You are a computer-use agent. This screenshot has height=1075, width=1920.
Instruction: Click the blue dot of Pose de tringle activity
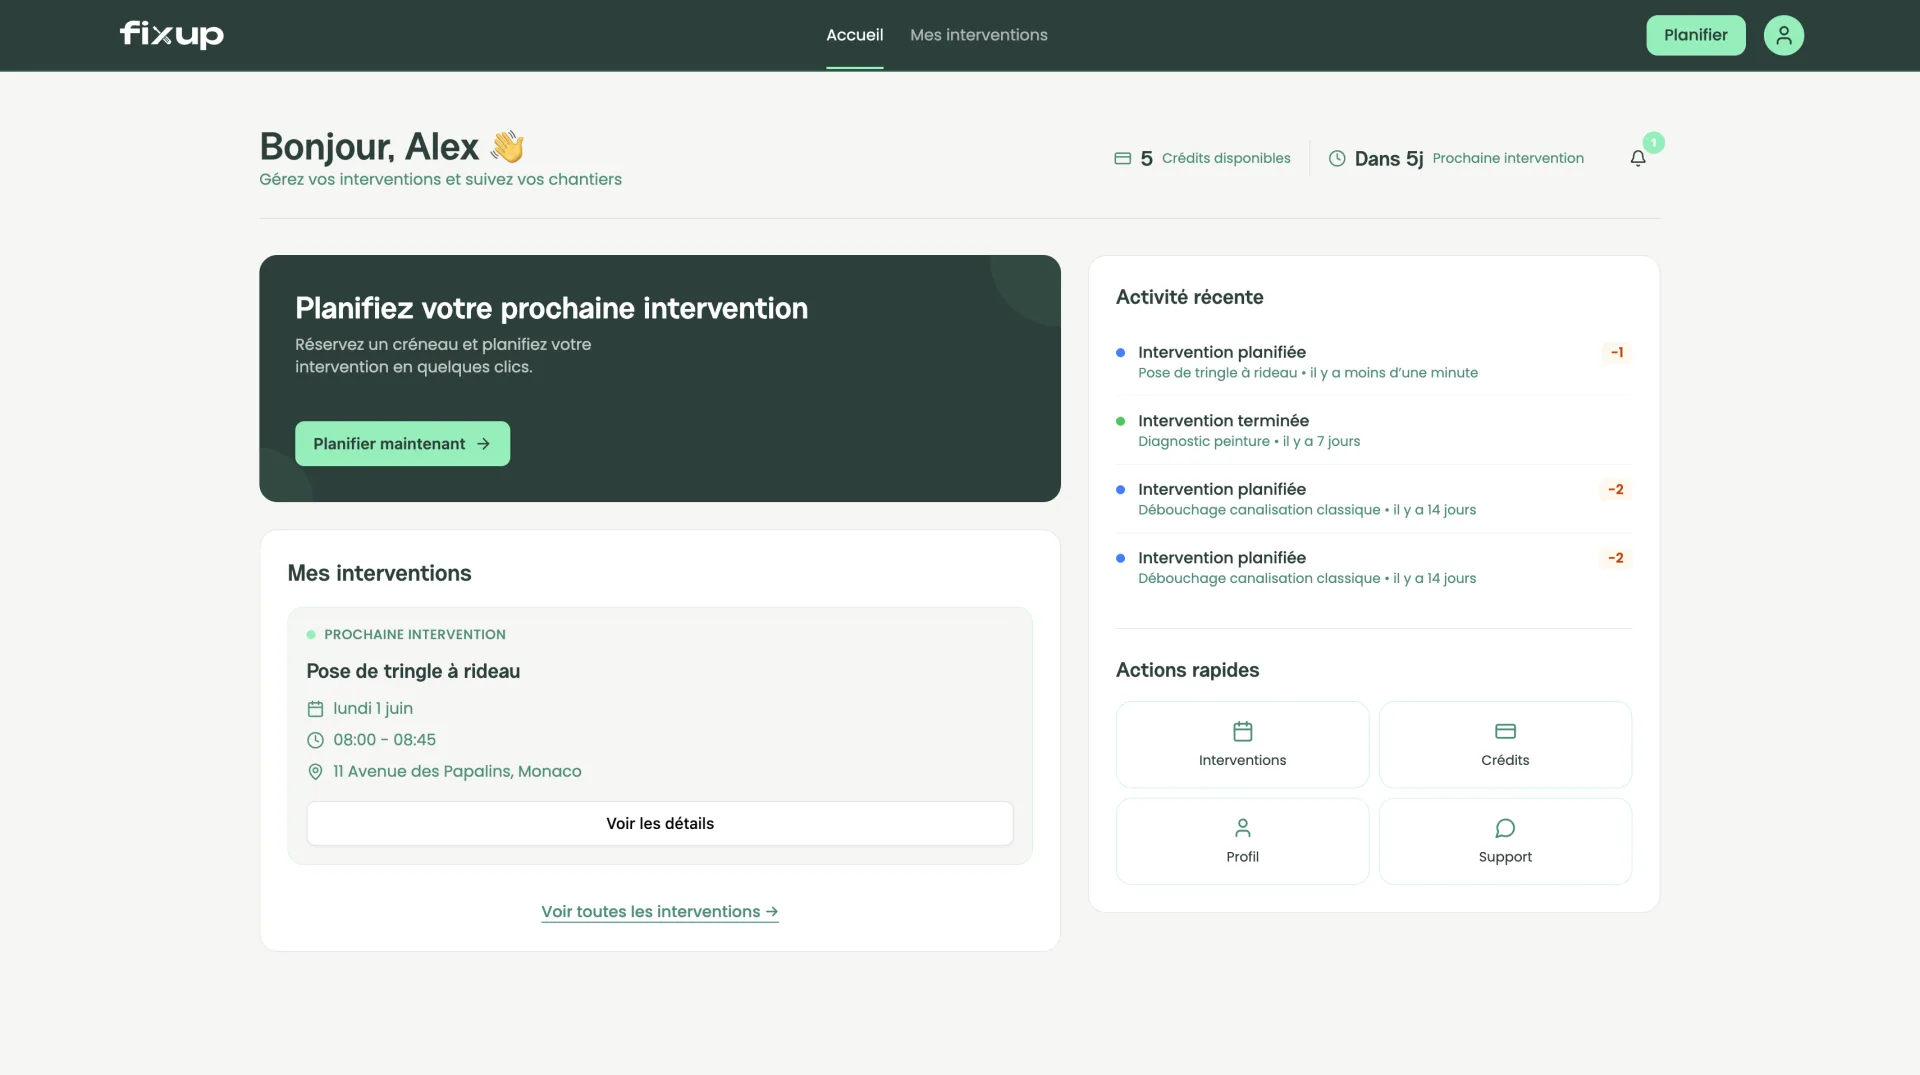tap(1120, 352)
